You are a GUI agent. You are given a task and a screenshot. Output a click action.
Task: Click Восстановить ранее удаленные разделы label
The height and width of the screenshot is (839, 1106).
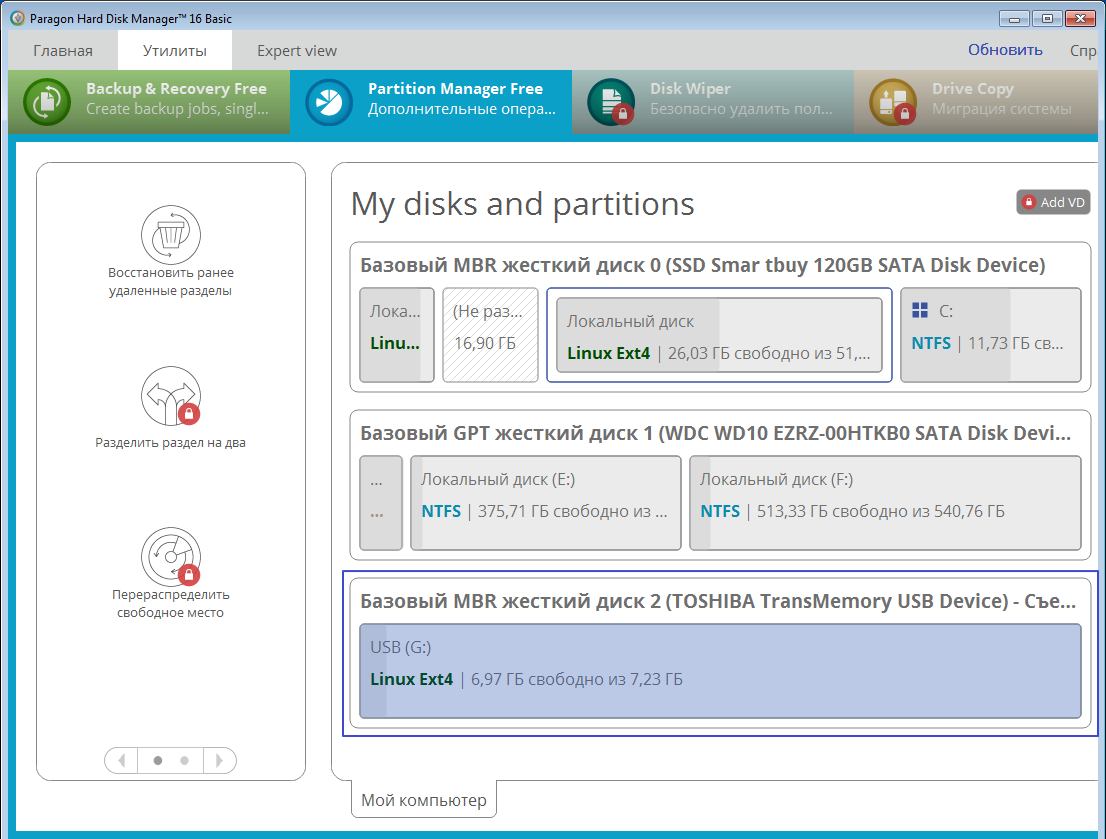click(x=171, y=282)
